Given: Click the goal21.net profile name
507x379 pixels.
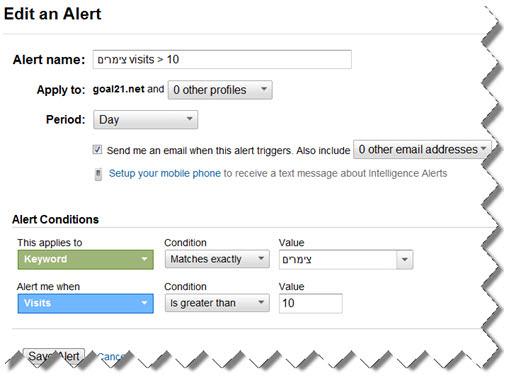Looking at the screenshot, I should 119,89.
